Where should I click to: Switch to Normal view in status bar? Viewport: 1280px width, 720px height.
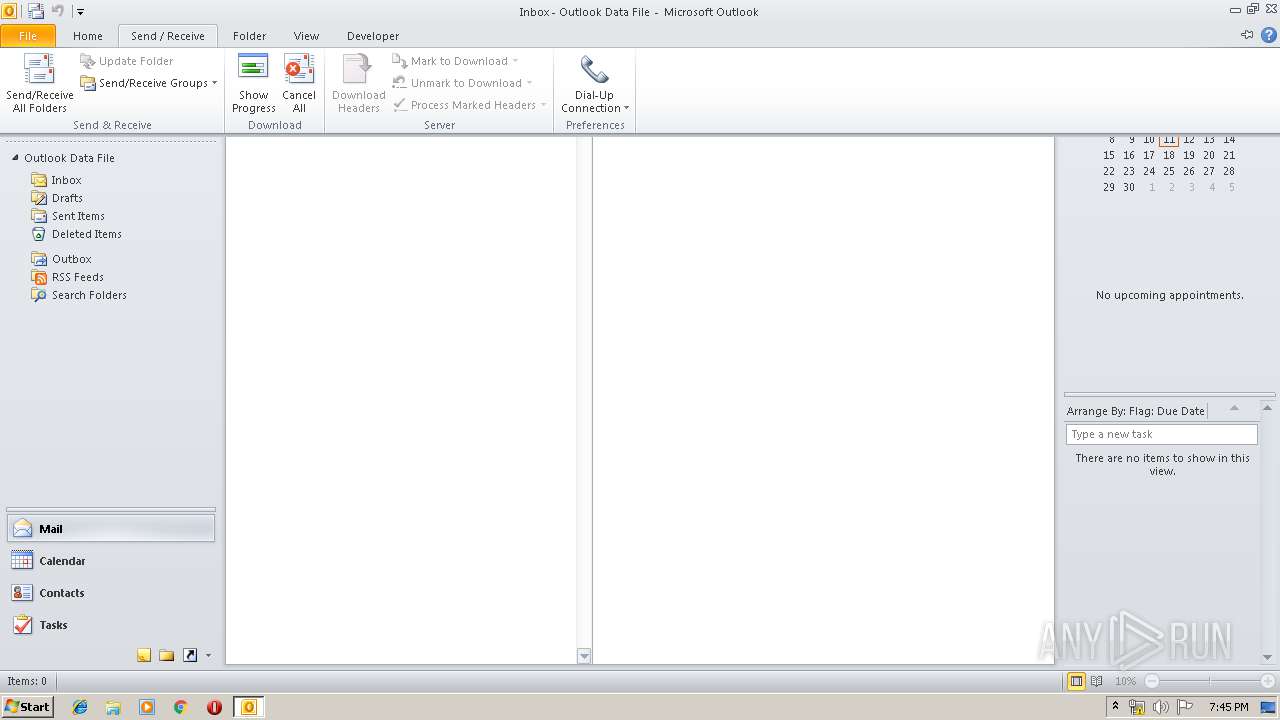[1076, 681]
